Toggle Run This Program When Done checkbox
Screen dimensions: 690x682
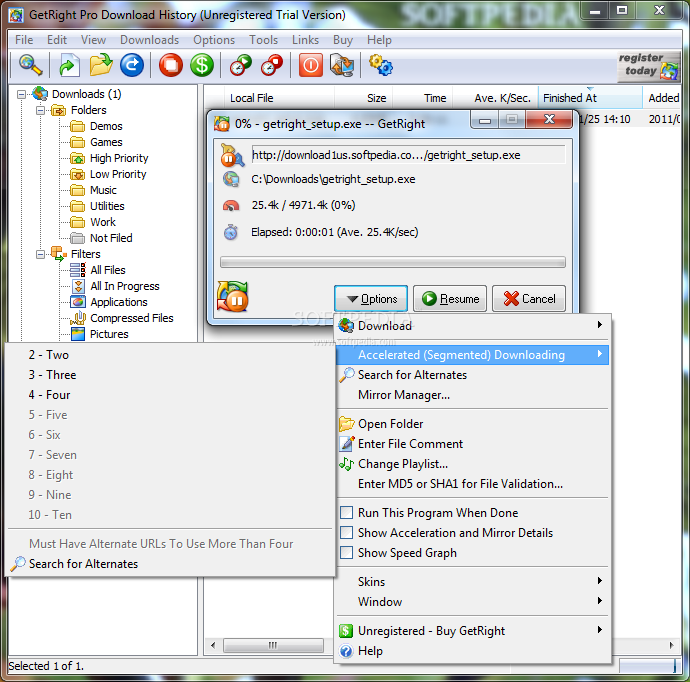click(347, 513)
